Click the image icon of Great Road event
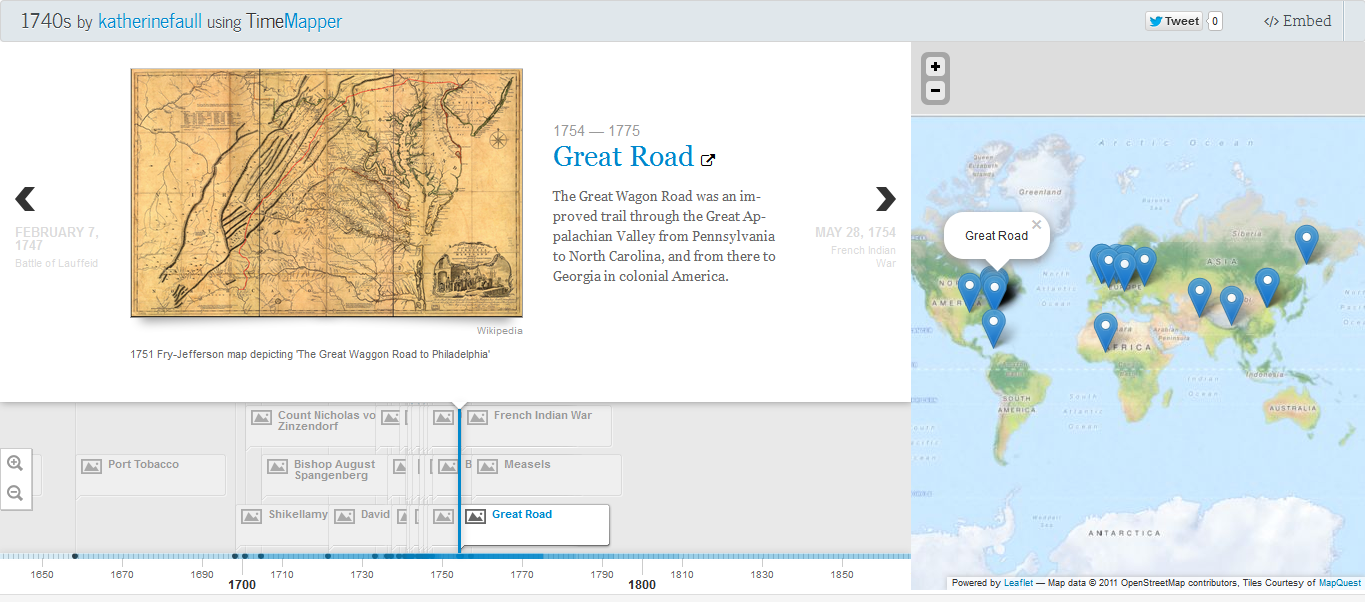This screenshot has height=602, width=1365. click(475, 516)
